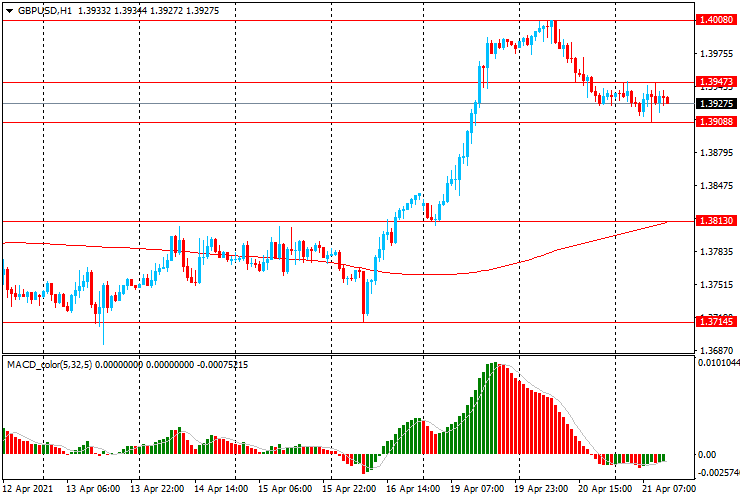Click the 20 Apr 15:00 time label

(x=605, y=489)
